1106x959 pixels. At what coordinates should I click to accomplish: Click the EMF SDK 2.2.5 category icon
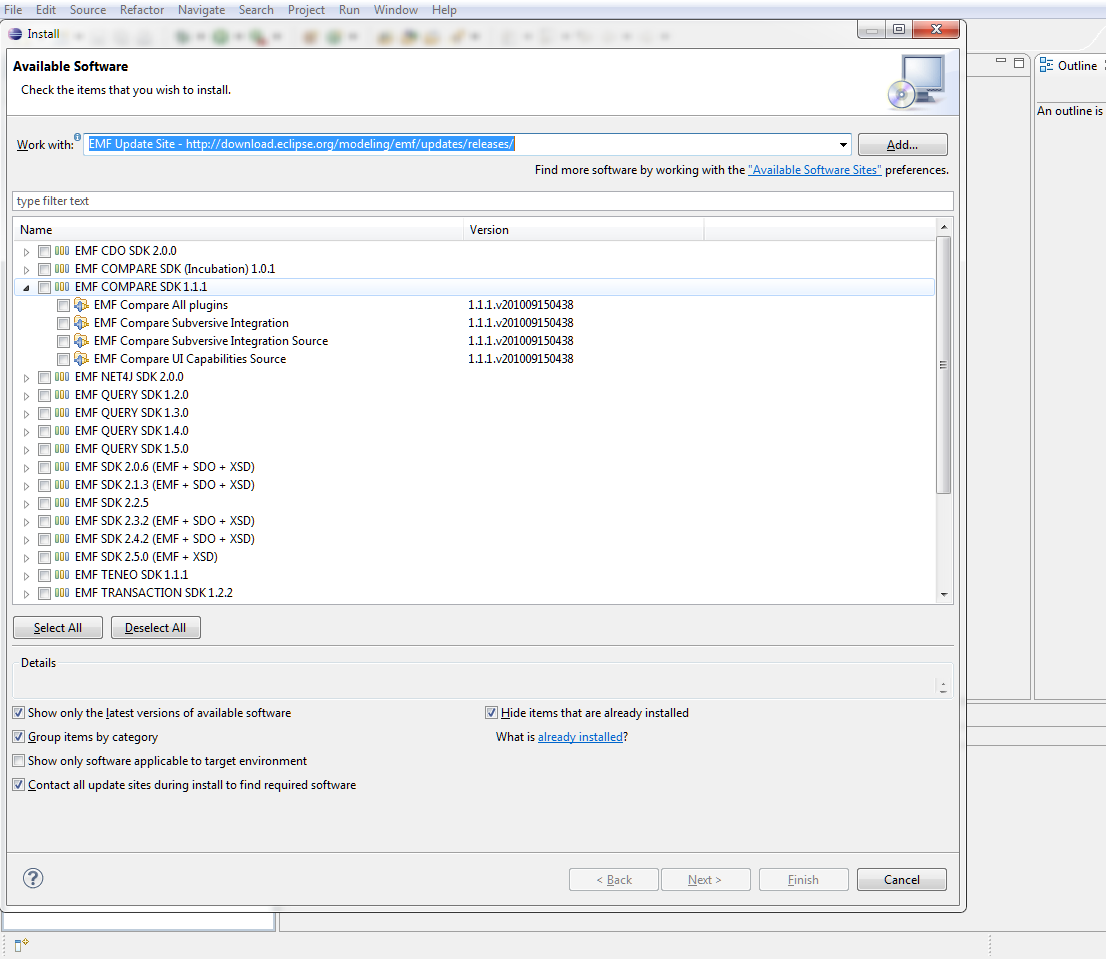62,503
